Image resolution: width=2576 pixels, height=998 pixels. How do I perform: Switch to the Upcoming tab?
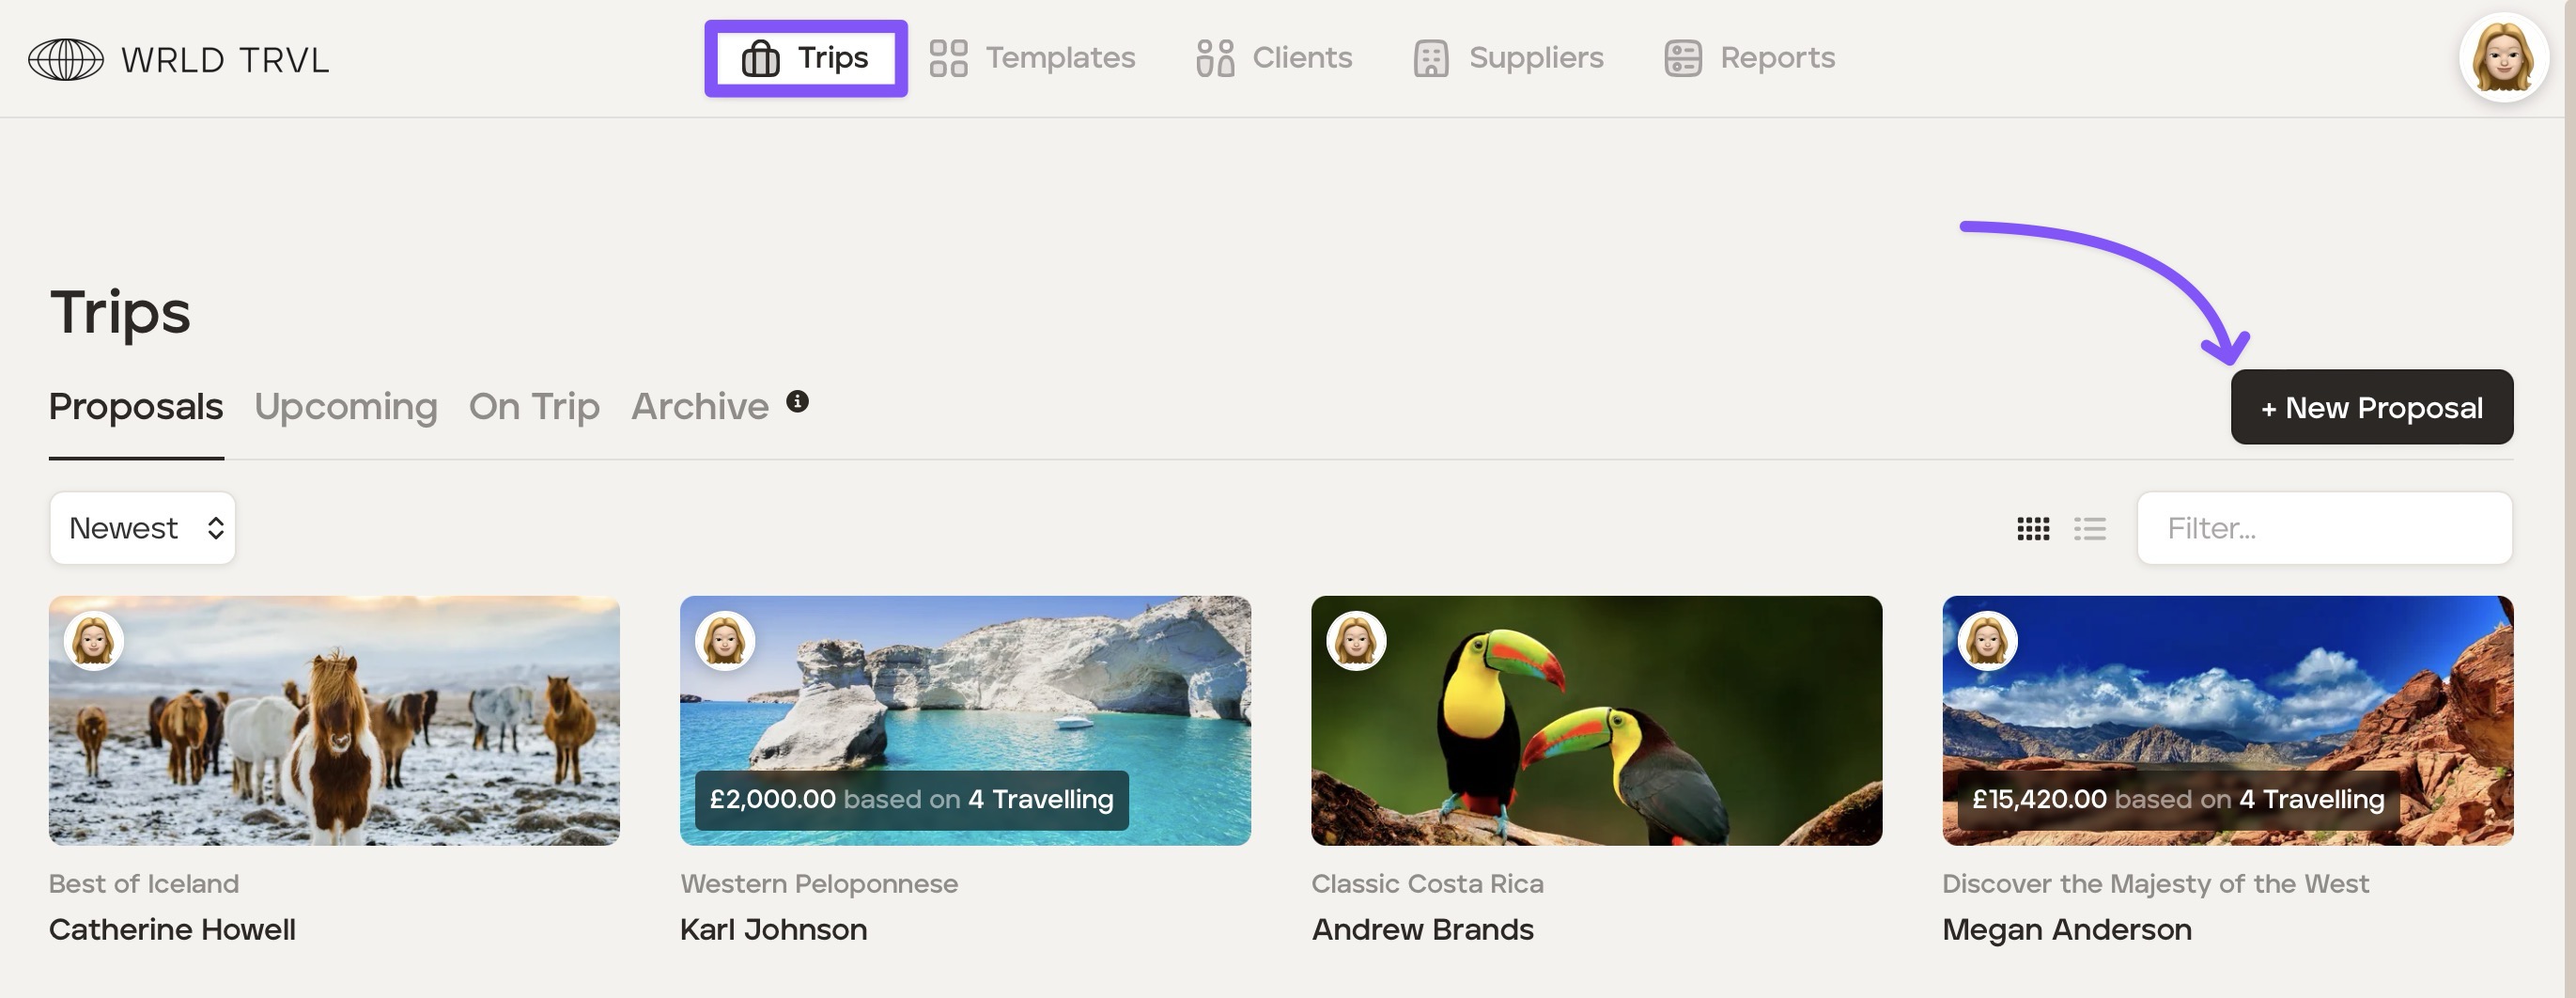pyautogui.click(x=346, y=407)
